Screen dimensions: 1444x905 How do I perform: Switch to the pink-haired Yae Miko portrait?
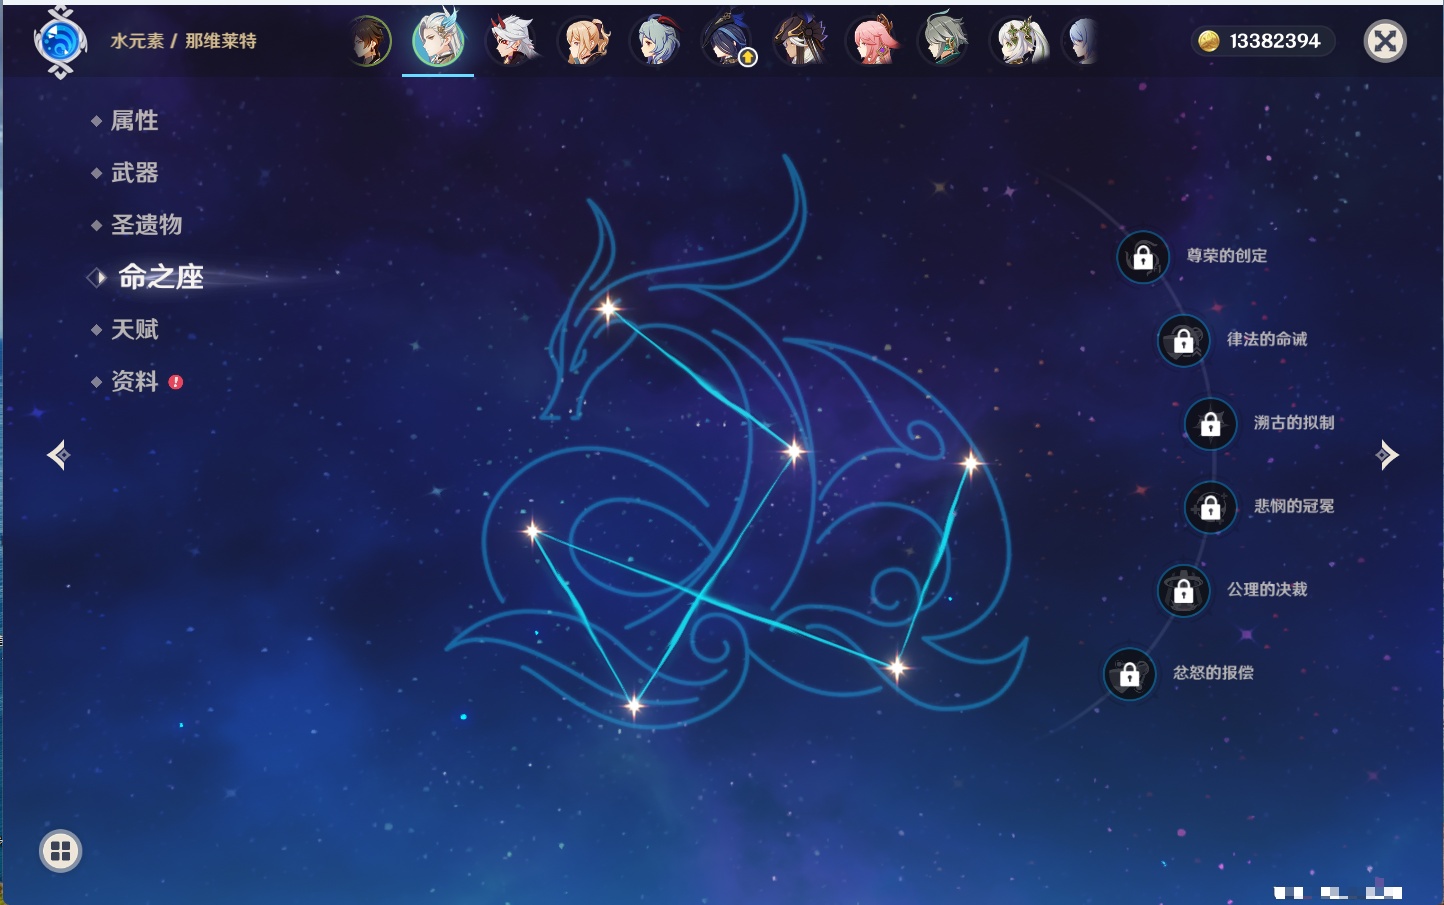pos(873,42)
